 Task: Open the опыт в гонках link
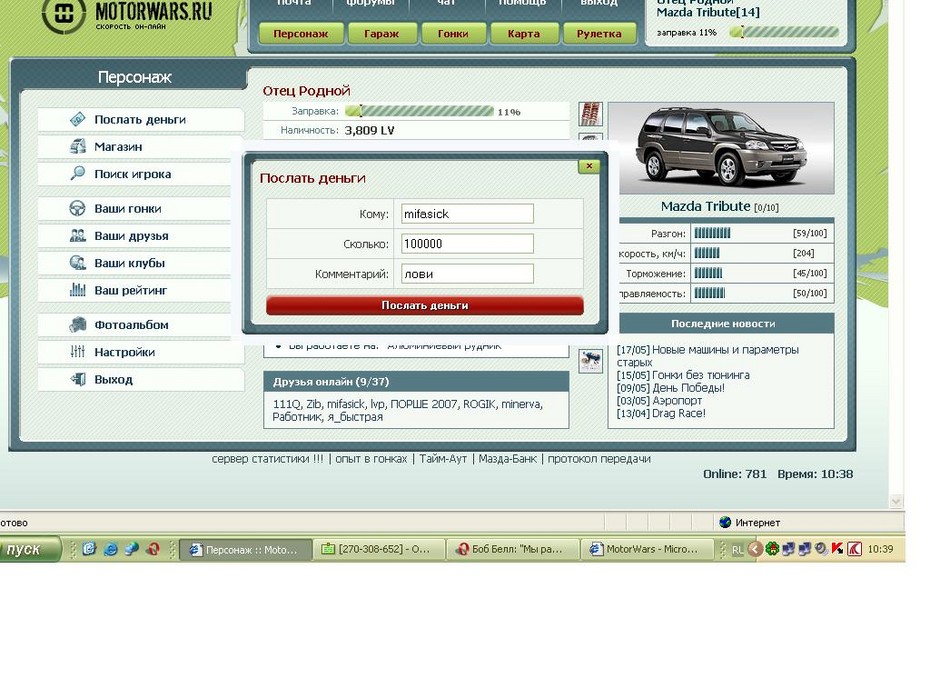371,458
